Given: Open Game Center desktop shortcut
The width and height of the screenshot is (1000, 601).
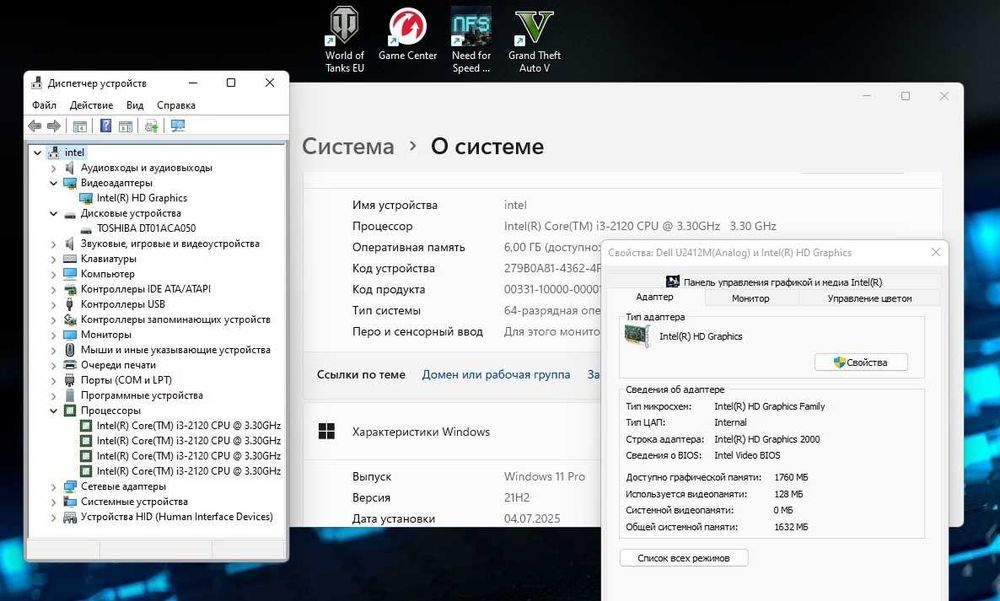Looking at the screenshot, I should coord(408,34).
